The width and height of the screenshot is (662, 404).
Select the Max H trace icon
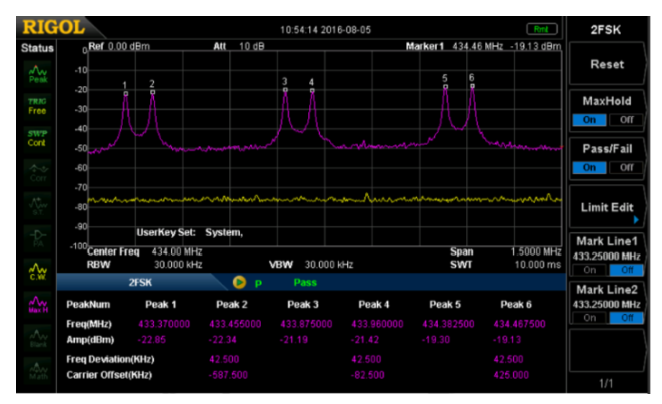tap(38, 304)
